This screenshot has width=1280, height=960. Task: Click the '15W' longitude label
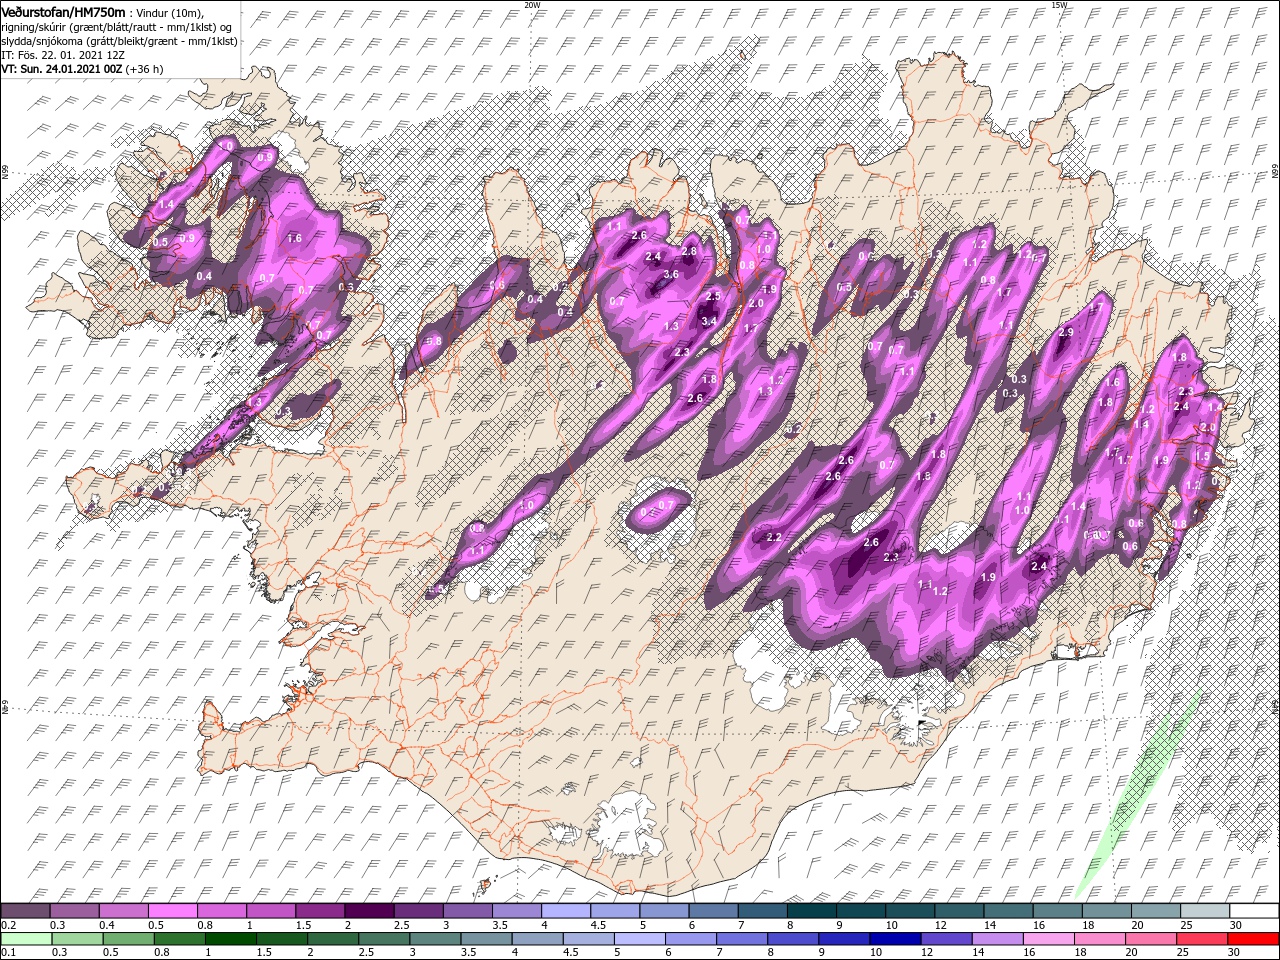(1059, 5)
